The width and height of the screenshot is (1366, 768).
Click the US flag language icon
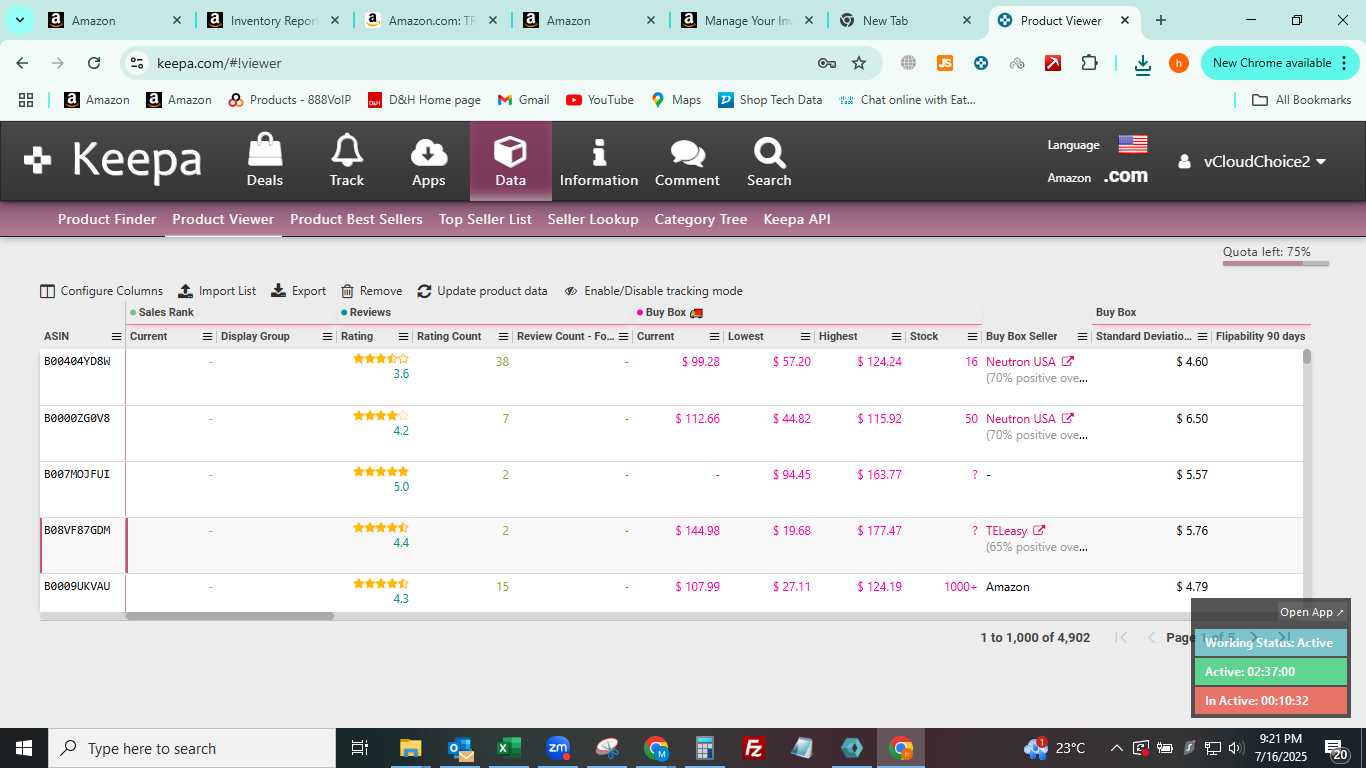click(1133, 145)
